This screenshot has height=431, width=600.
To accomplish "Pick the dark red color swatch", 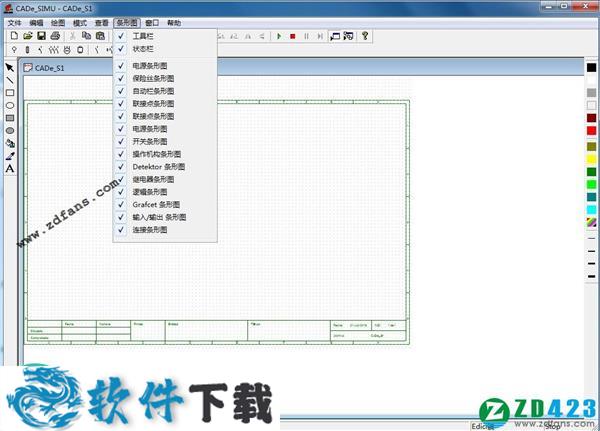I will tap(592, 118).
